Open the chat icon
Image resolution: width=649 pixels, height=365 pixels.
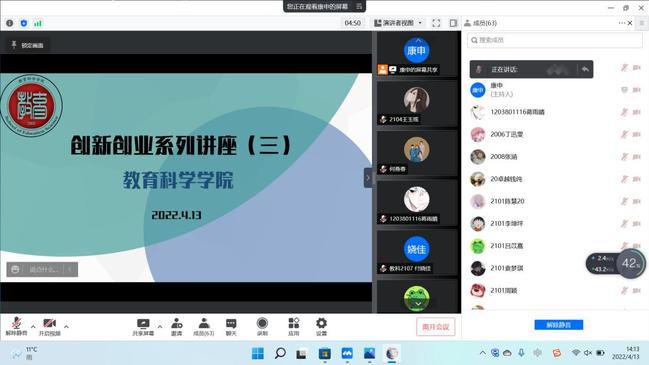(x=231, y=326)
